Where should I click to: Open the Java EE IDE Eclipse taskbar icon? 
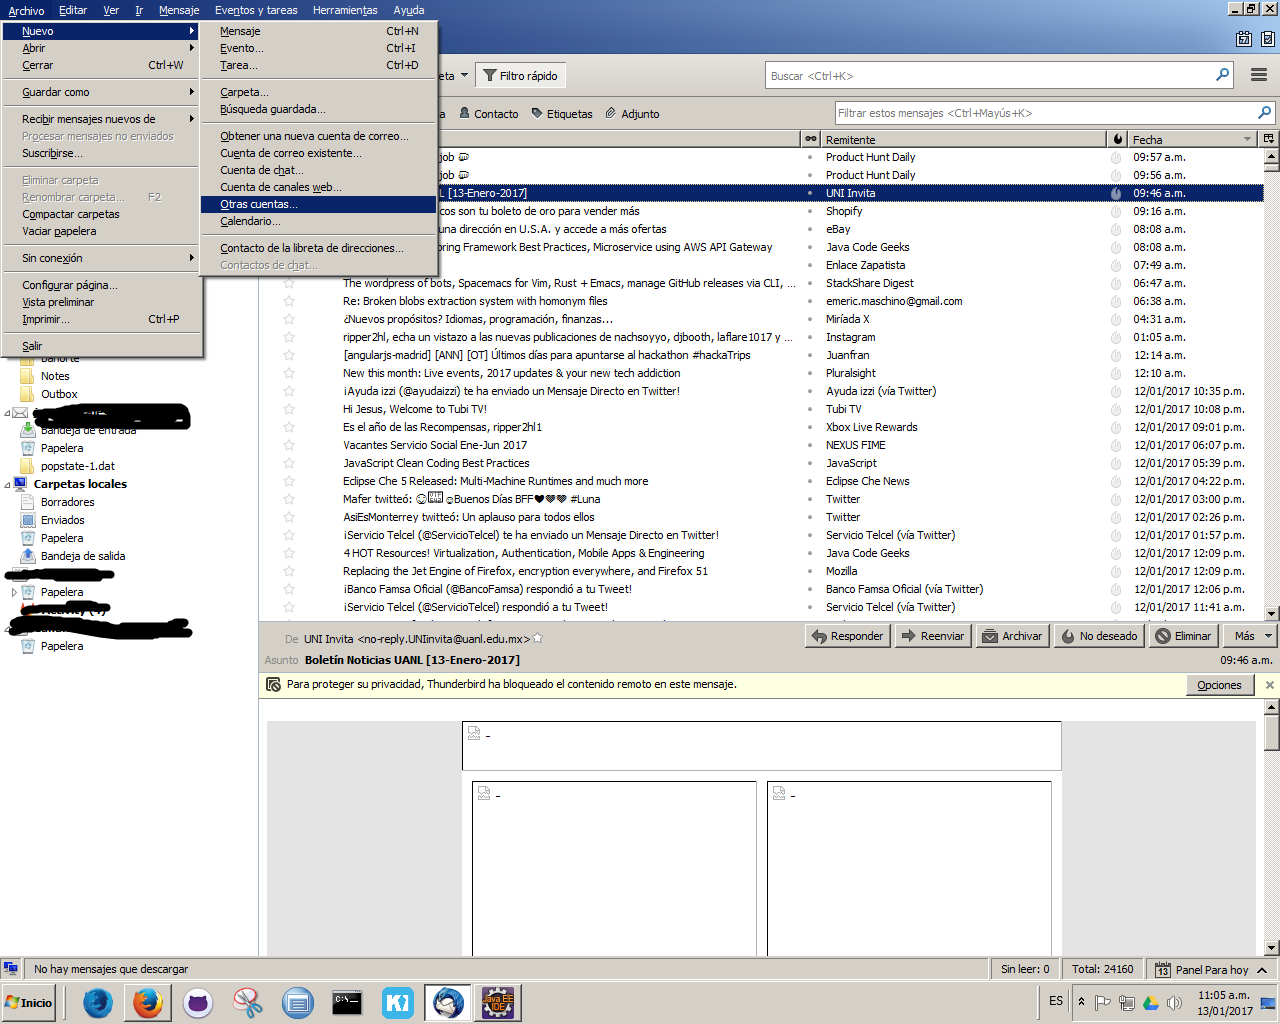click(x=497, y=1002)
